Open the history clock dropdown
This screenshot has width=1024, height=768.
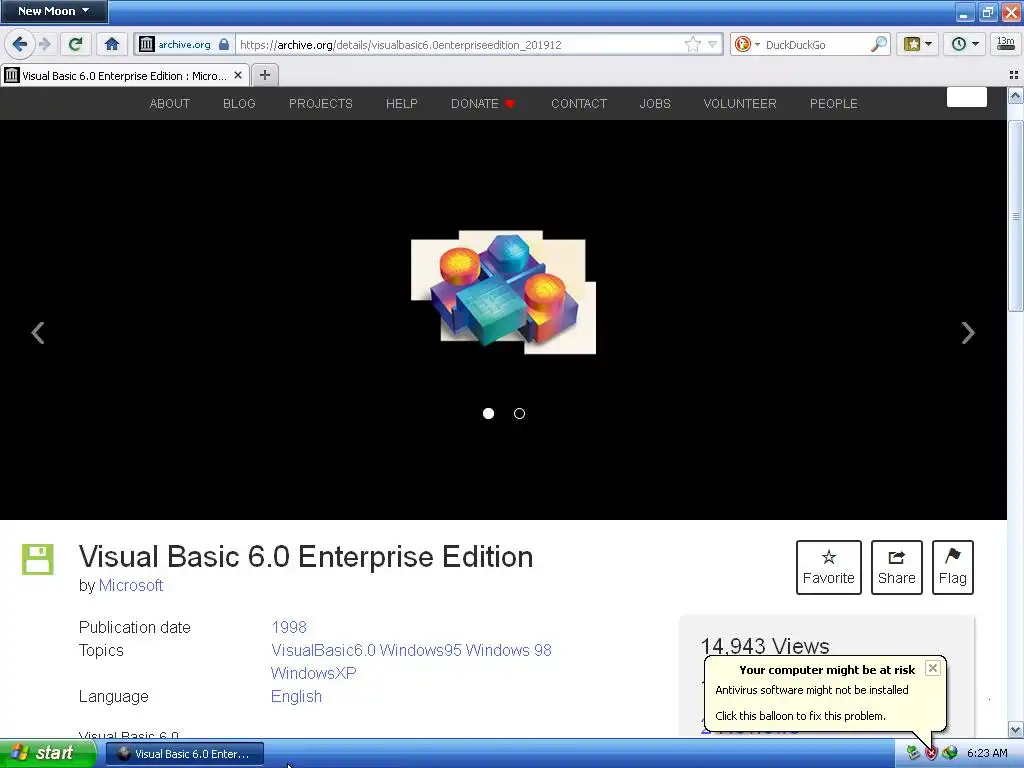(x=965, y=44)
